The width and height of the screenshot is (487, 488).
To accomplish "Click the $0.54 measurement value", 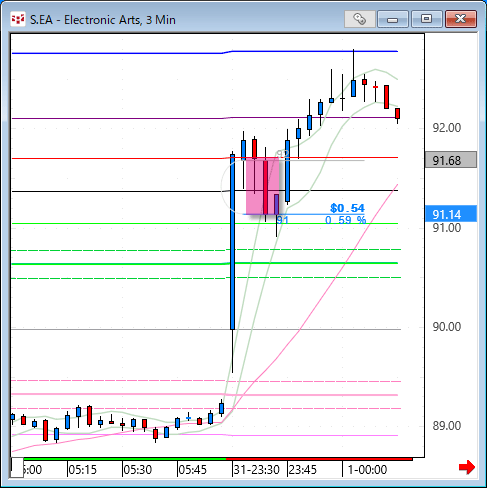I will pyautogui.click(x=347, y=208).
